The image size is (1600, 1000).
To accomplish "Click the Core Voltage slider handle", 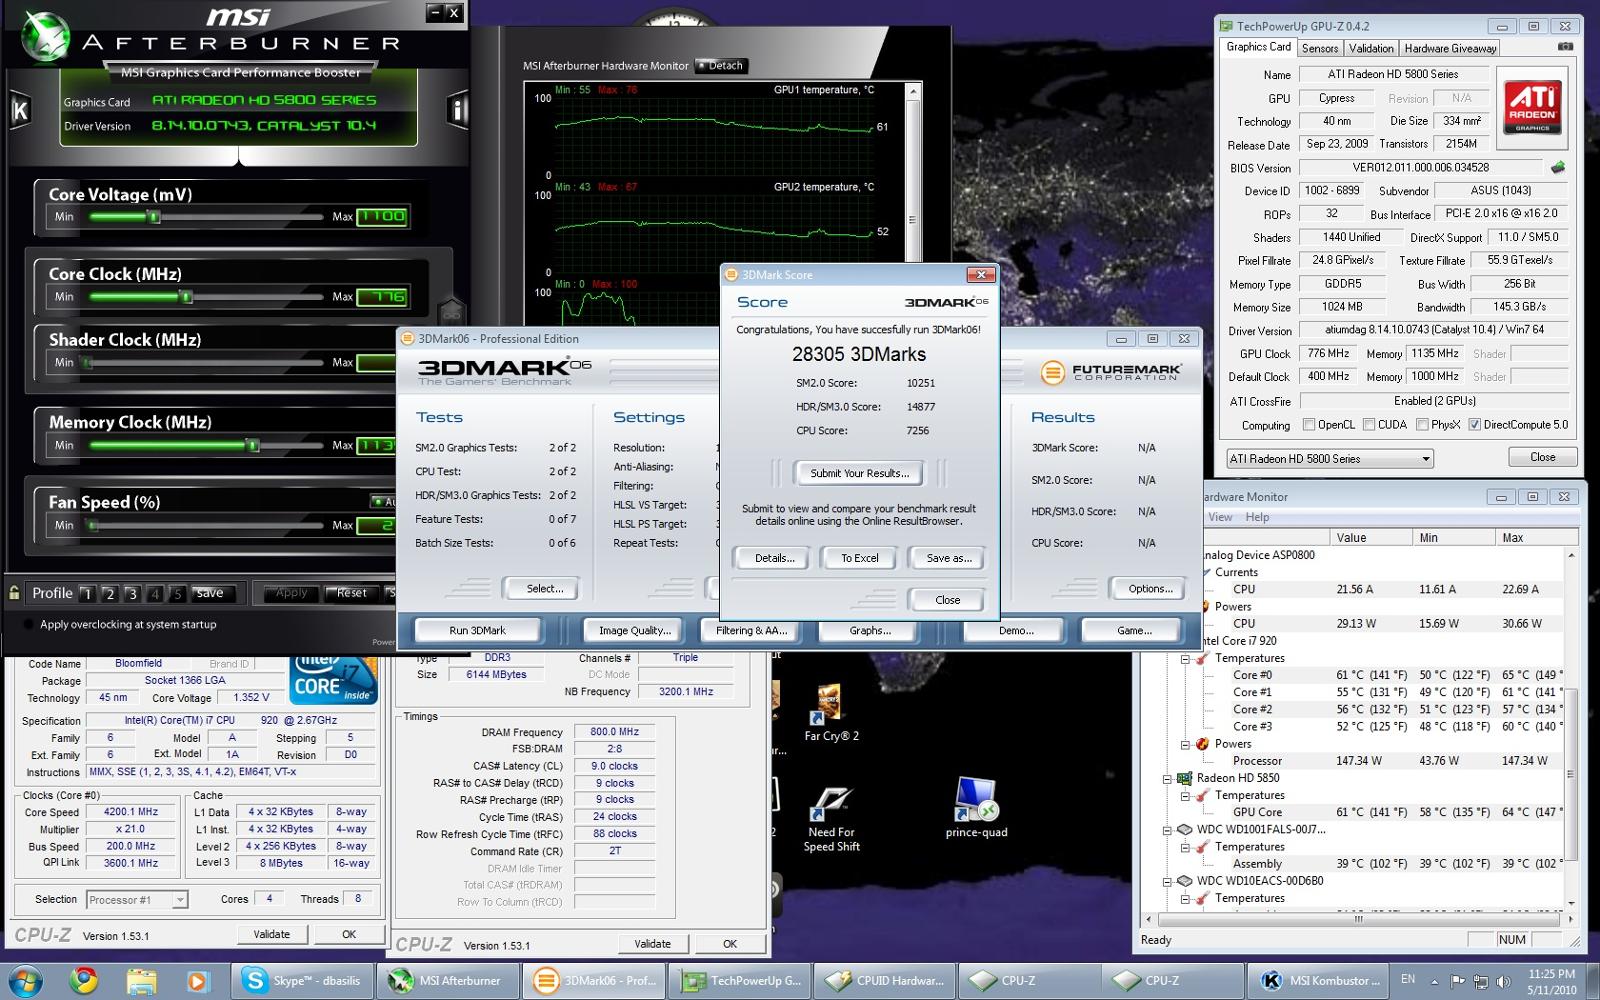I will coord(153,217).
